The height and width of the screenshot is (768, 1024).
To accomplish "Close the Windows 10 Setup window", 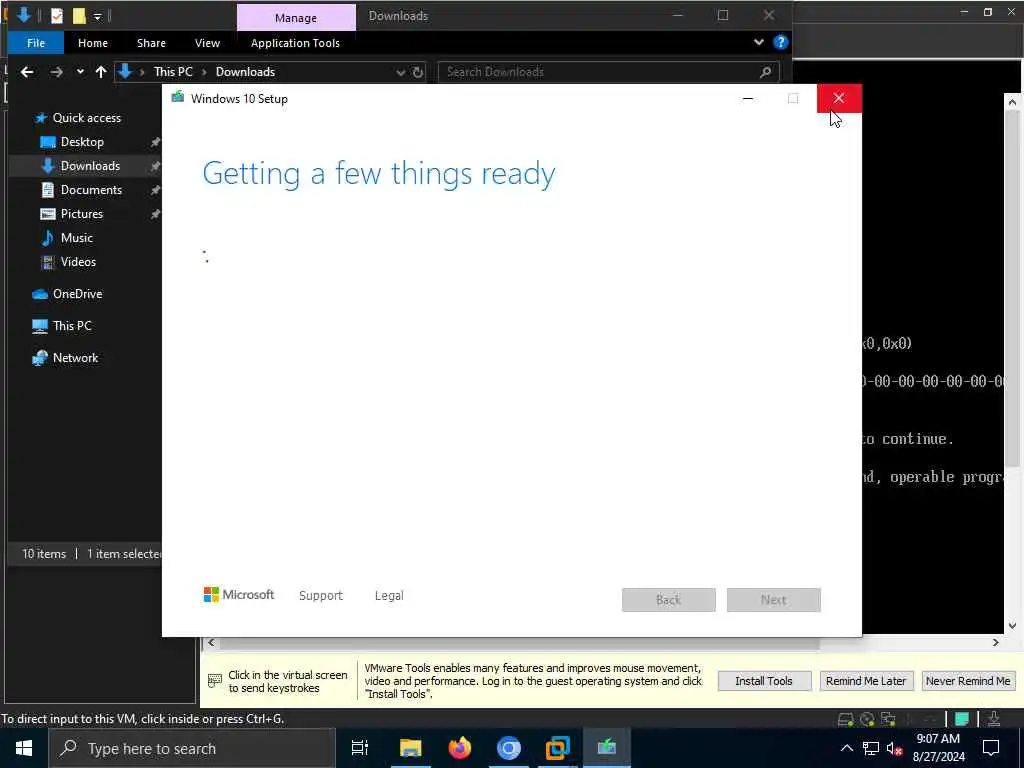I will click(x=839, y=99).
